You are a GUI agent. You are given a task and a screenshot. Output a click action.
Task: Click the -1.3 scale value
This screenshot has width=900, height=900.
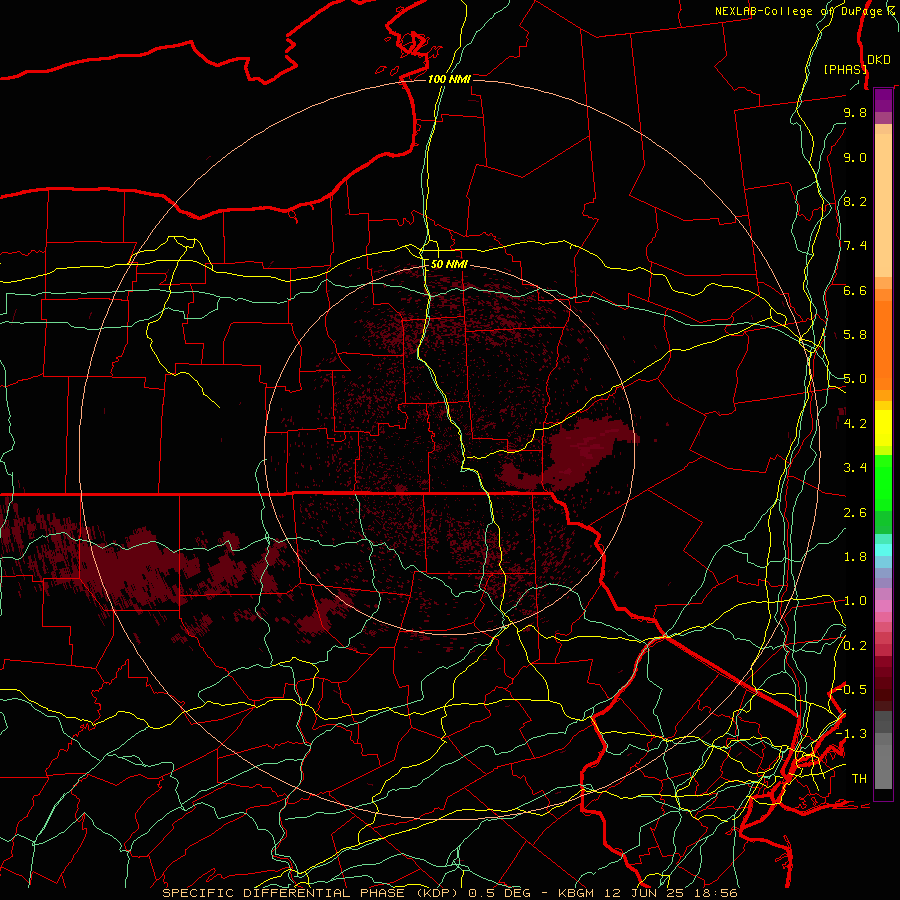coord(851,734)
